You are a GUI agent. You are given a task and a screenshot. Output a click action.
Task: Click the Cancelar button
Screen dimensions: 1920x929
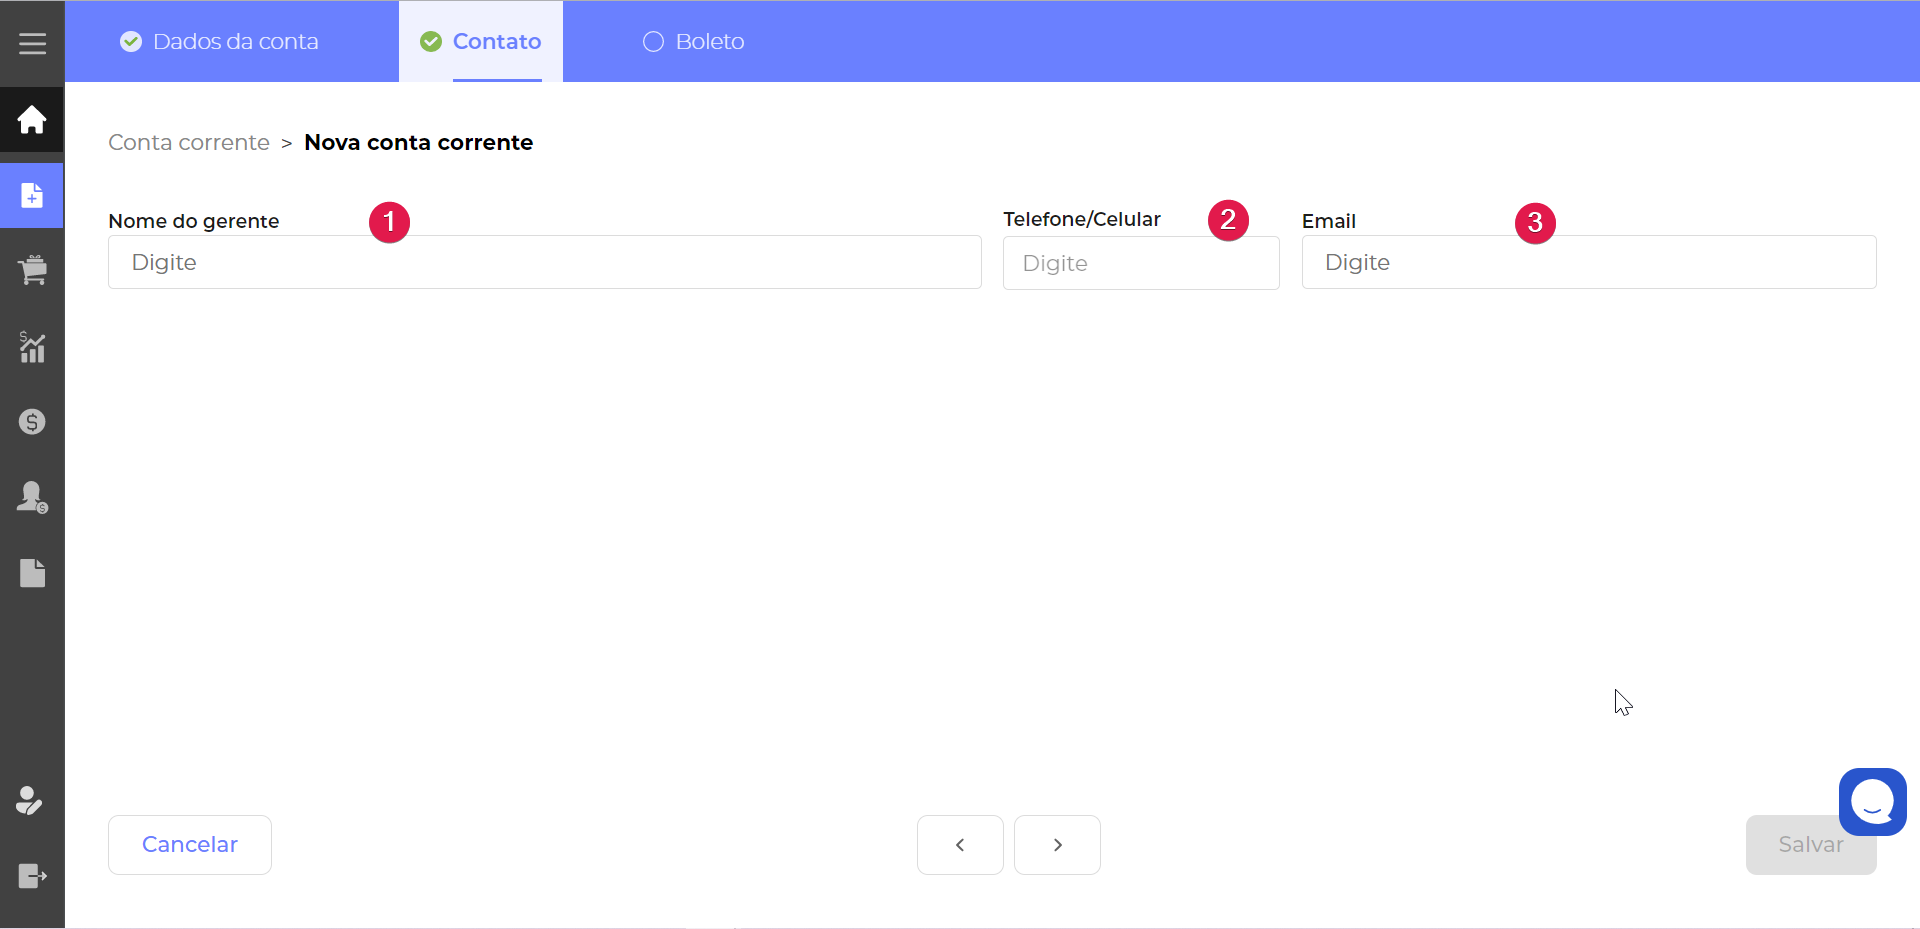coord(190,845)
